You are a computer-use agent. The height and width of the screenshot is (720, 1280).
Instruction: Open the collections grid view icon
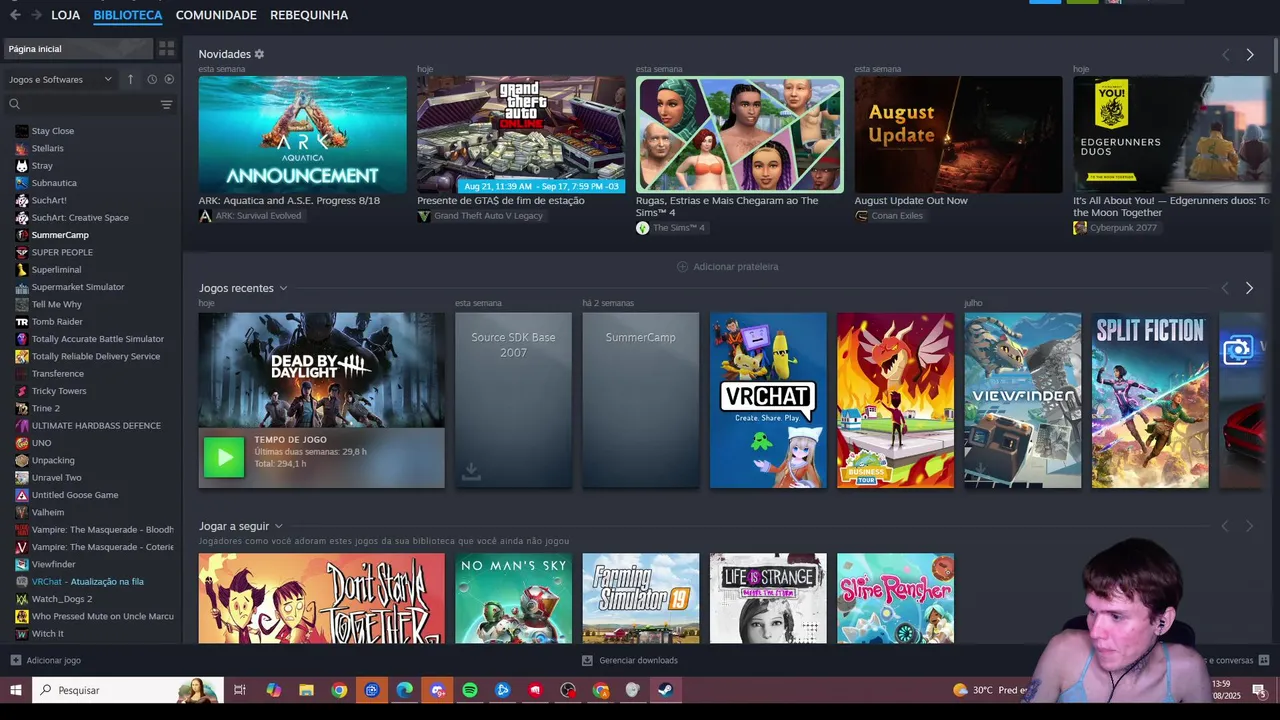(167, 48)
